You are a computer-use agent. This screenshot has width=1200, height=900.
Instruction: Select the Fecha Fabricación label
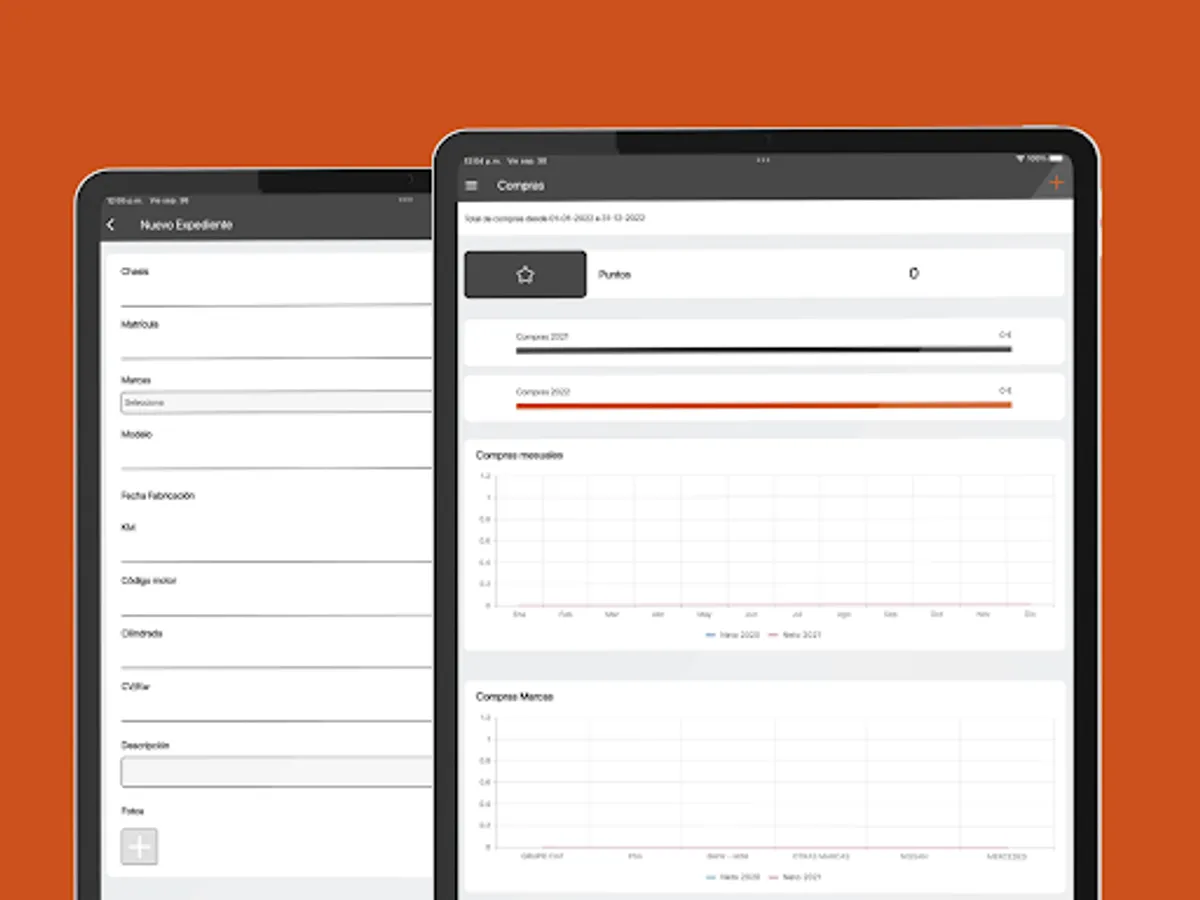158,496
